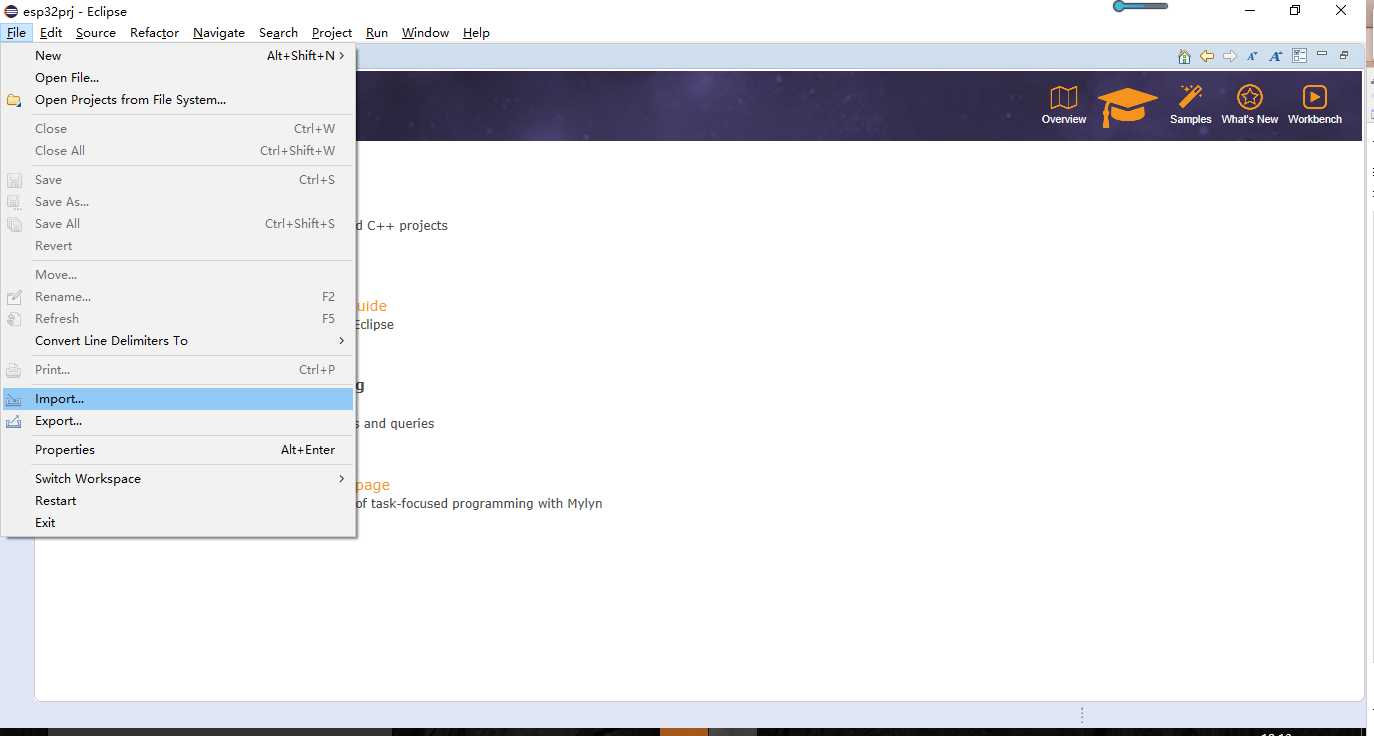Click the Eclipse title bar icon
The height and width of the screenshot is (736, 1374).
click(x=11, y=11)
